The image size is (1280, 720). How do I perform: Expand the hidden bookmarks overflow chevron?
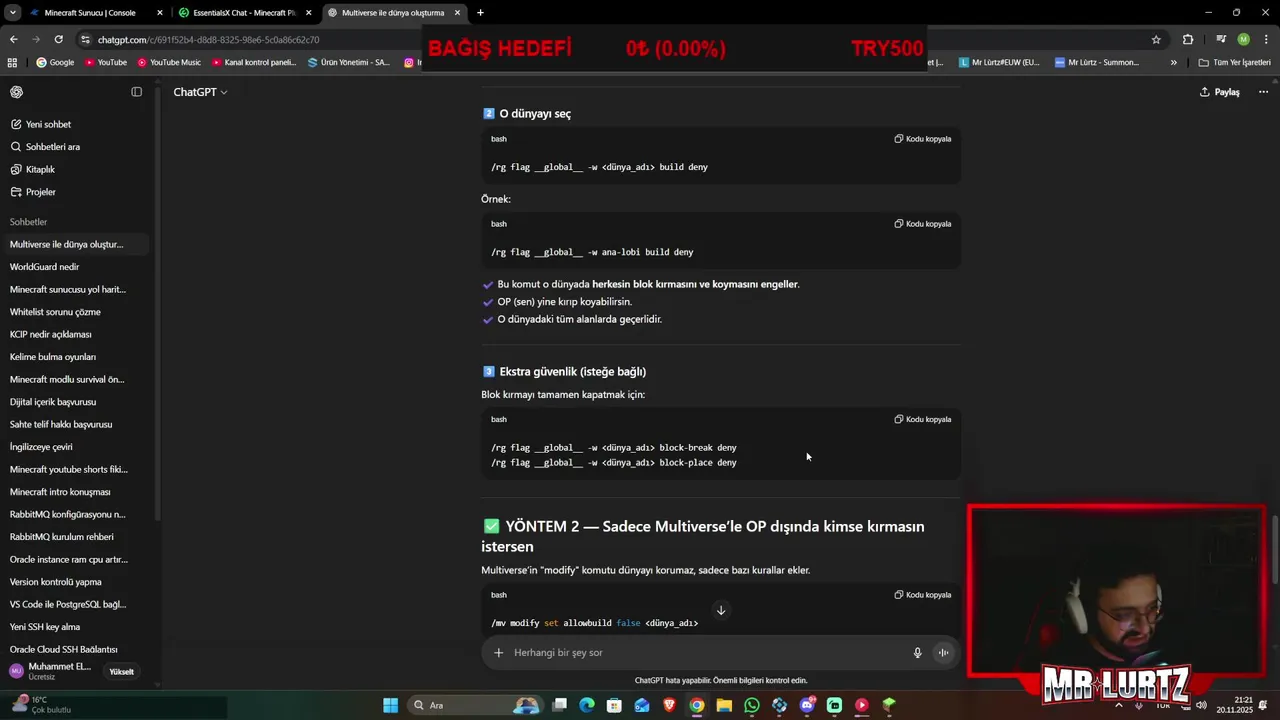click(1174, 62)
